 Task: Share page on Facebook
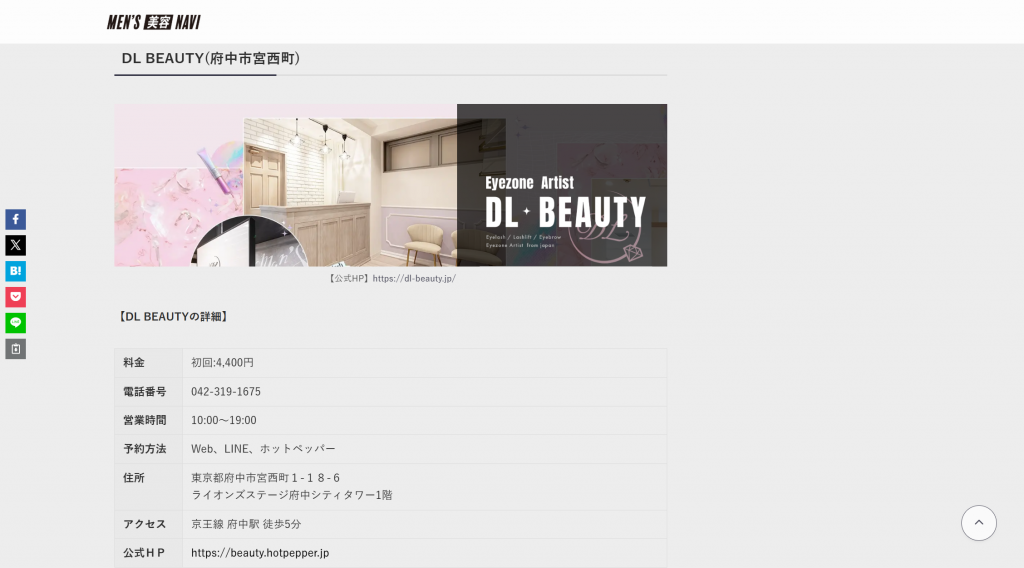[x=15, y=219]
